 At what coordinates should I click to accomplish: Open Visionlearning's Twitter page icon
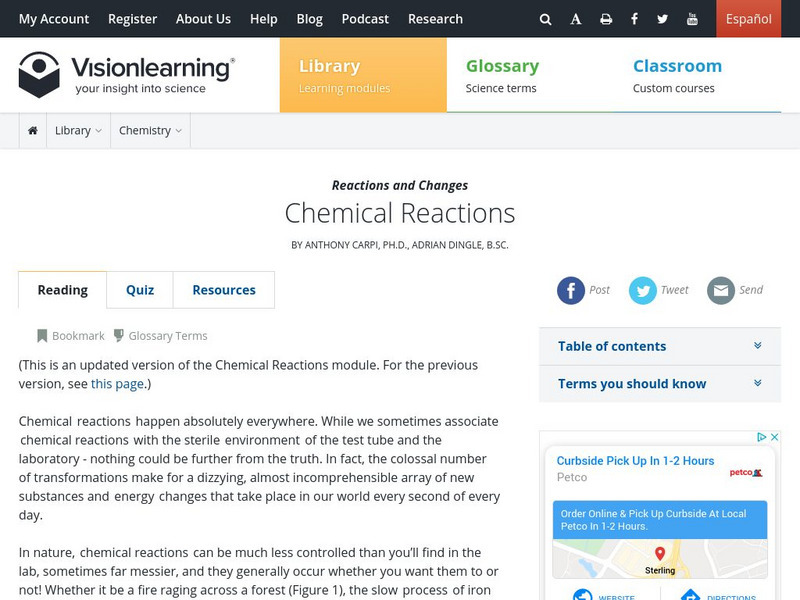663,19
